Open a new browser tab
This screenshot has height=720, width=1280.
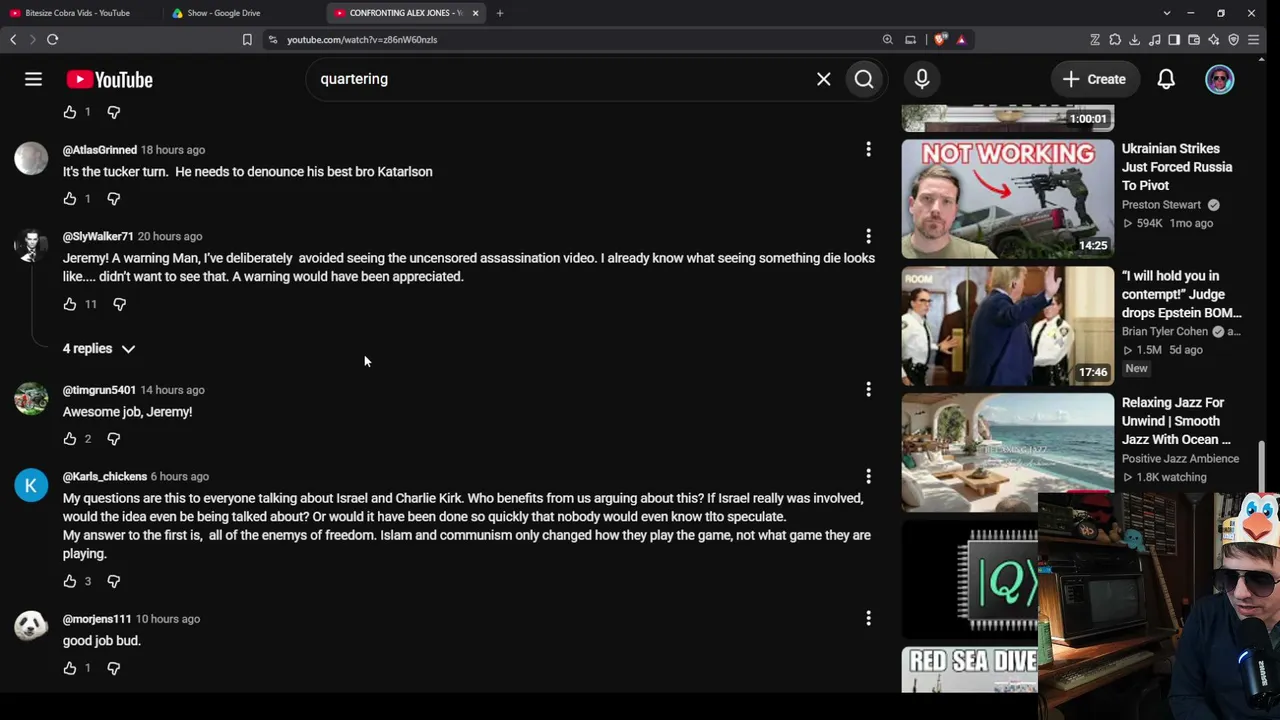[x=500, y=13]
